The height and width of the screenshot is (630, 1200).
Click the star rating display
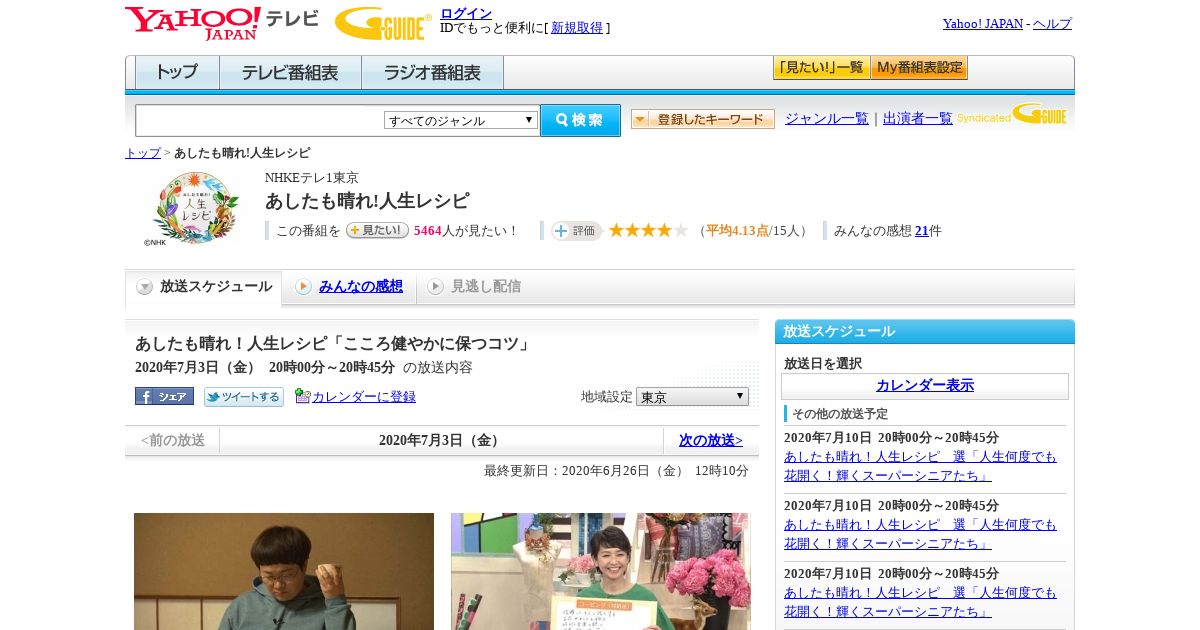point(648,230)
